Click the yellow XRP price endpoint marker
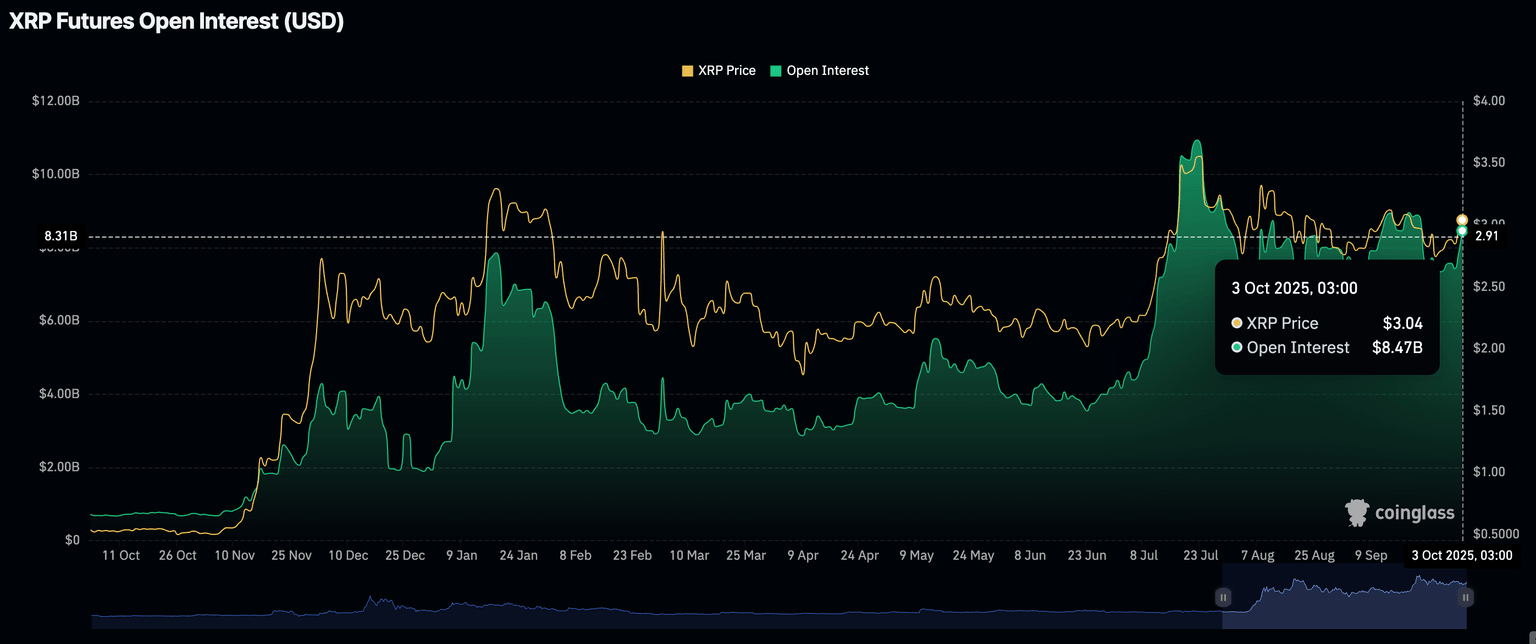 click(x=1462, y=219)
